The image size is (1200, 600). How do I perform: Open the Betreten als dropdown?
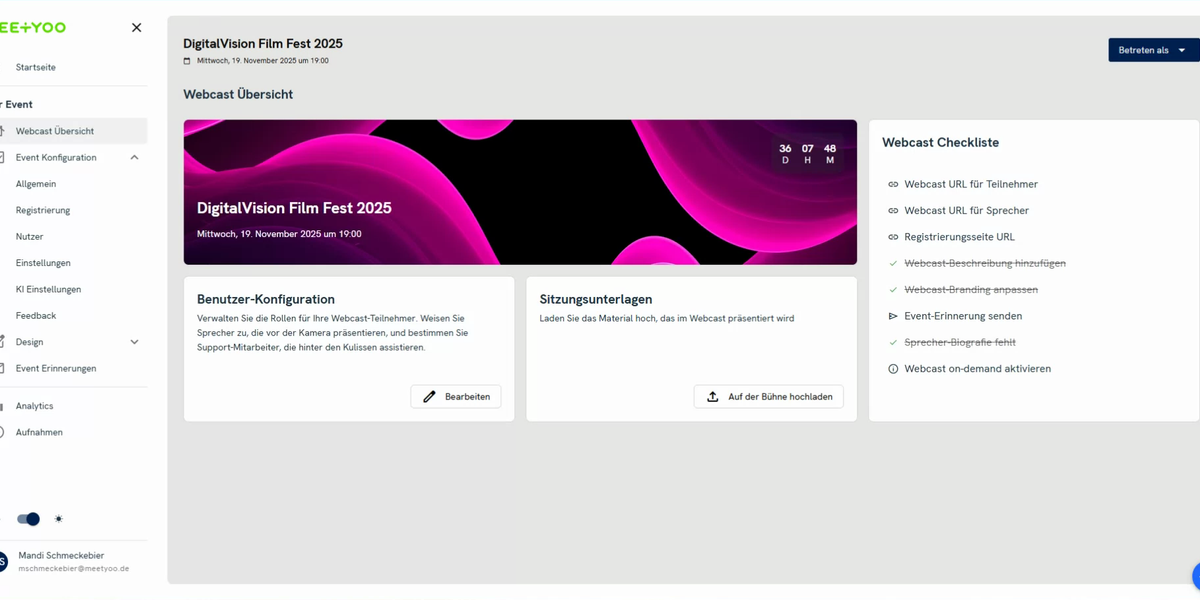[1153, 50]
